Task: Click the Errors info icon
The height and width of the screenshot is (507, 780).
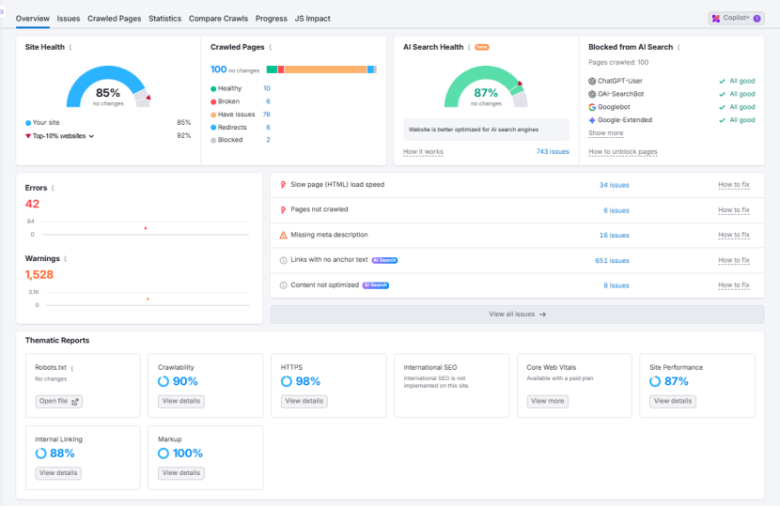Action: pos(53,187)
